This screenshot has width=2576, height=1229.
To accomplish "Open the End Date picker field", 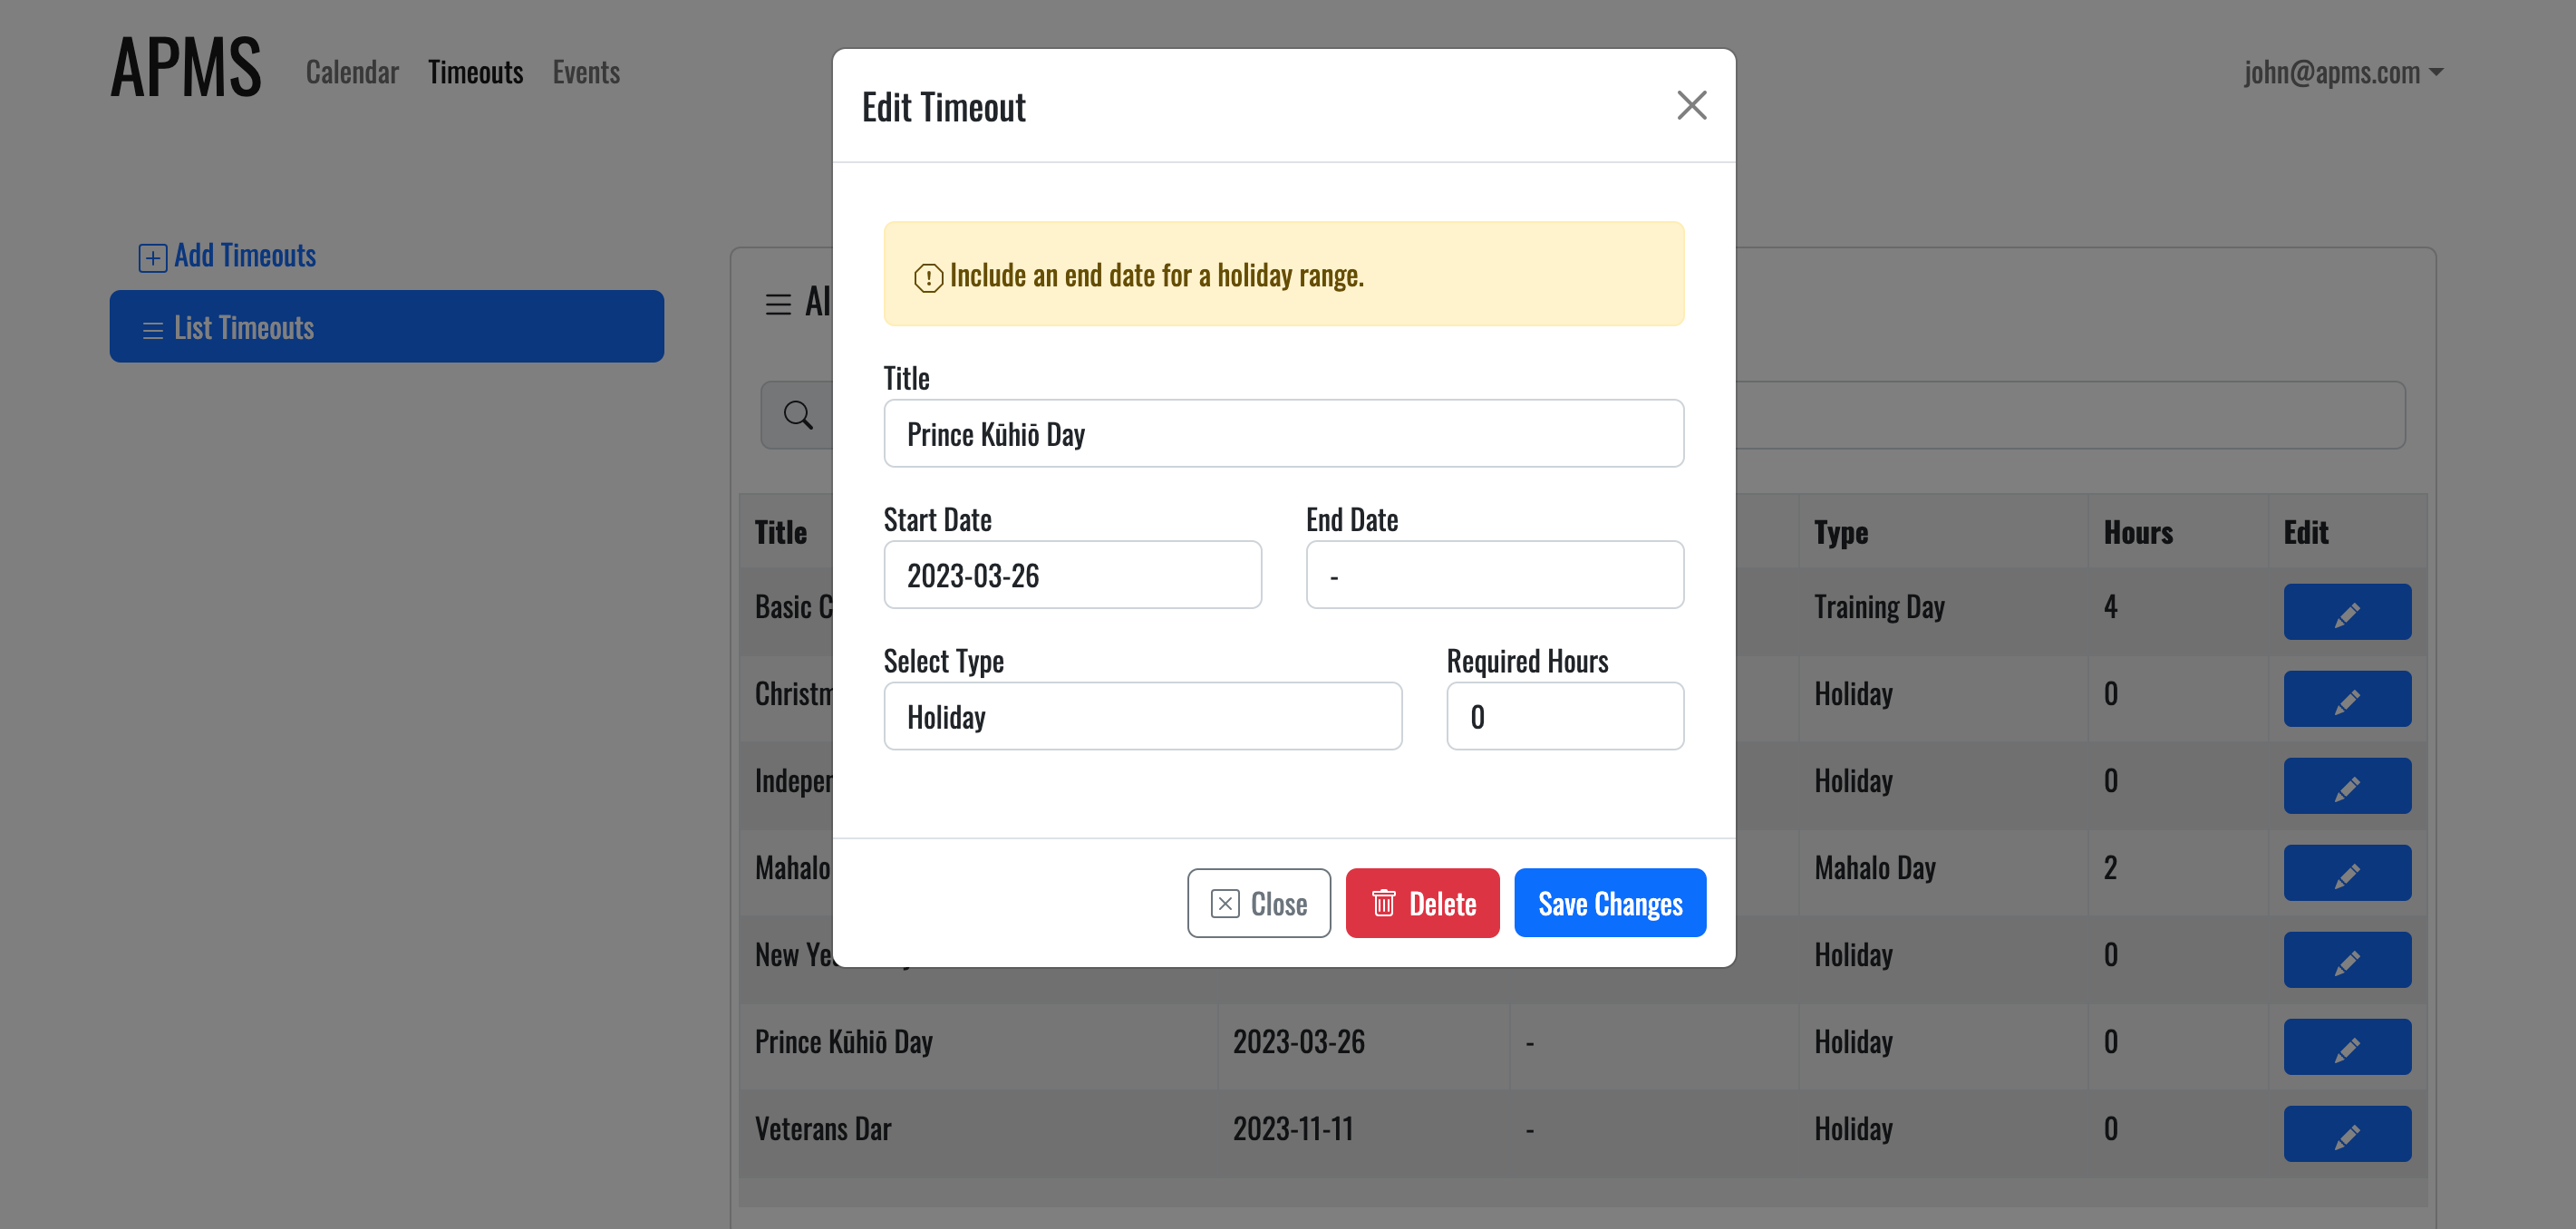I will click(1494, 575).
